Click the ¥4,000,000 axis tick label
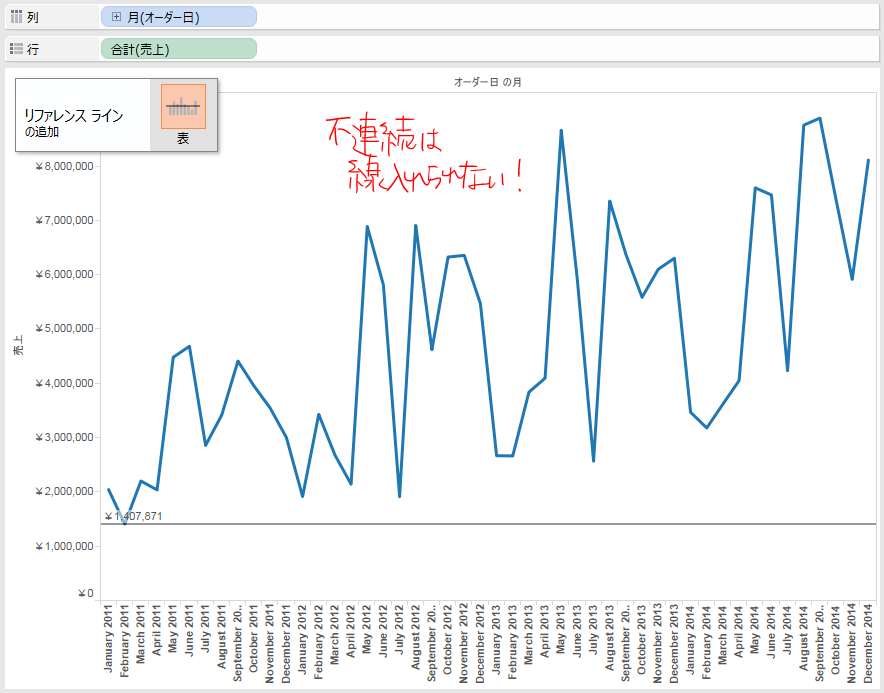This screenshot has height=693, width=884. 64,383
